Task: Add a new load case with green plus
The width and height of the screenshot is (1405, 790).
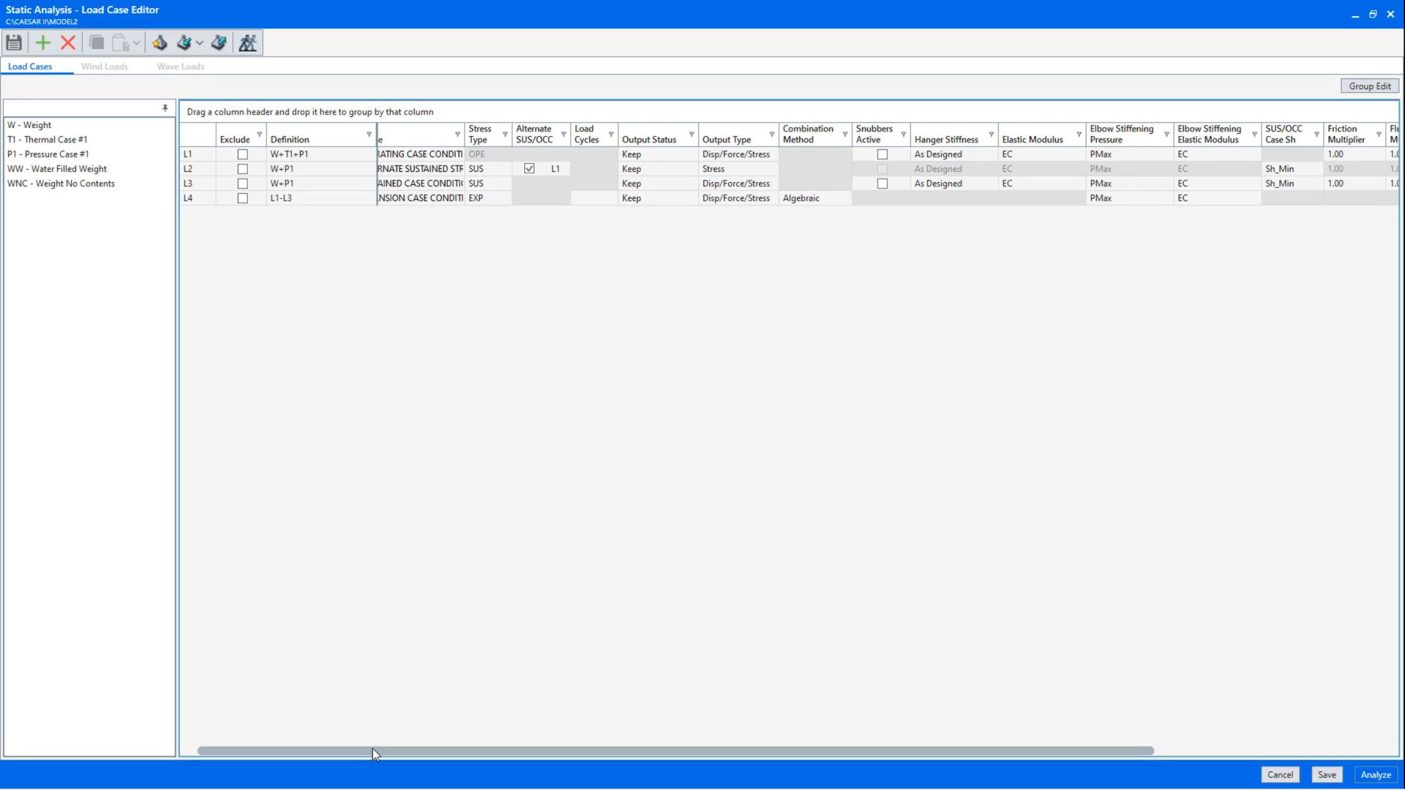Action: point(42,43)
